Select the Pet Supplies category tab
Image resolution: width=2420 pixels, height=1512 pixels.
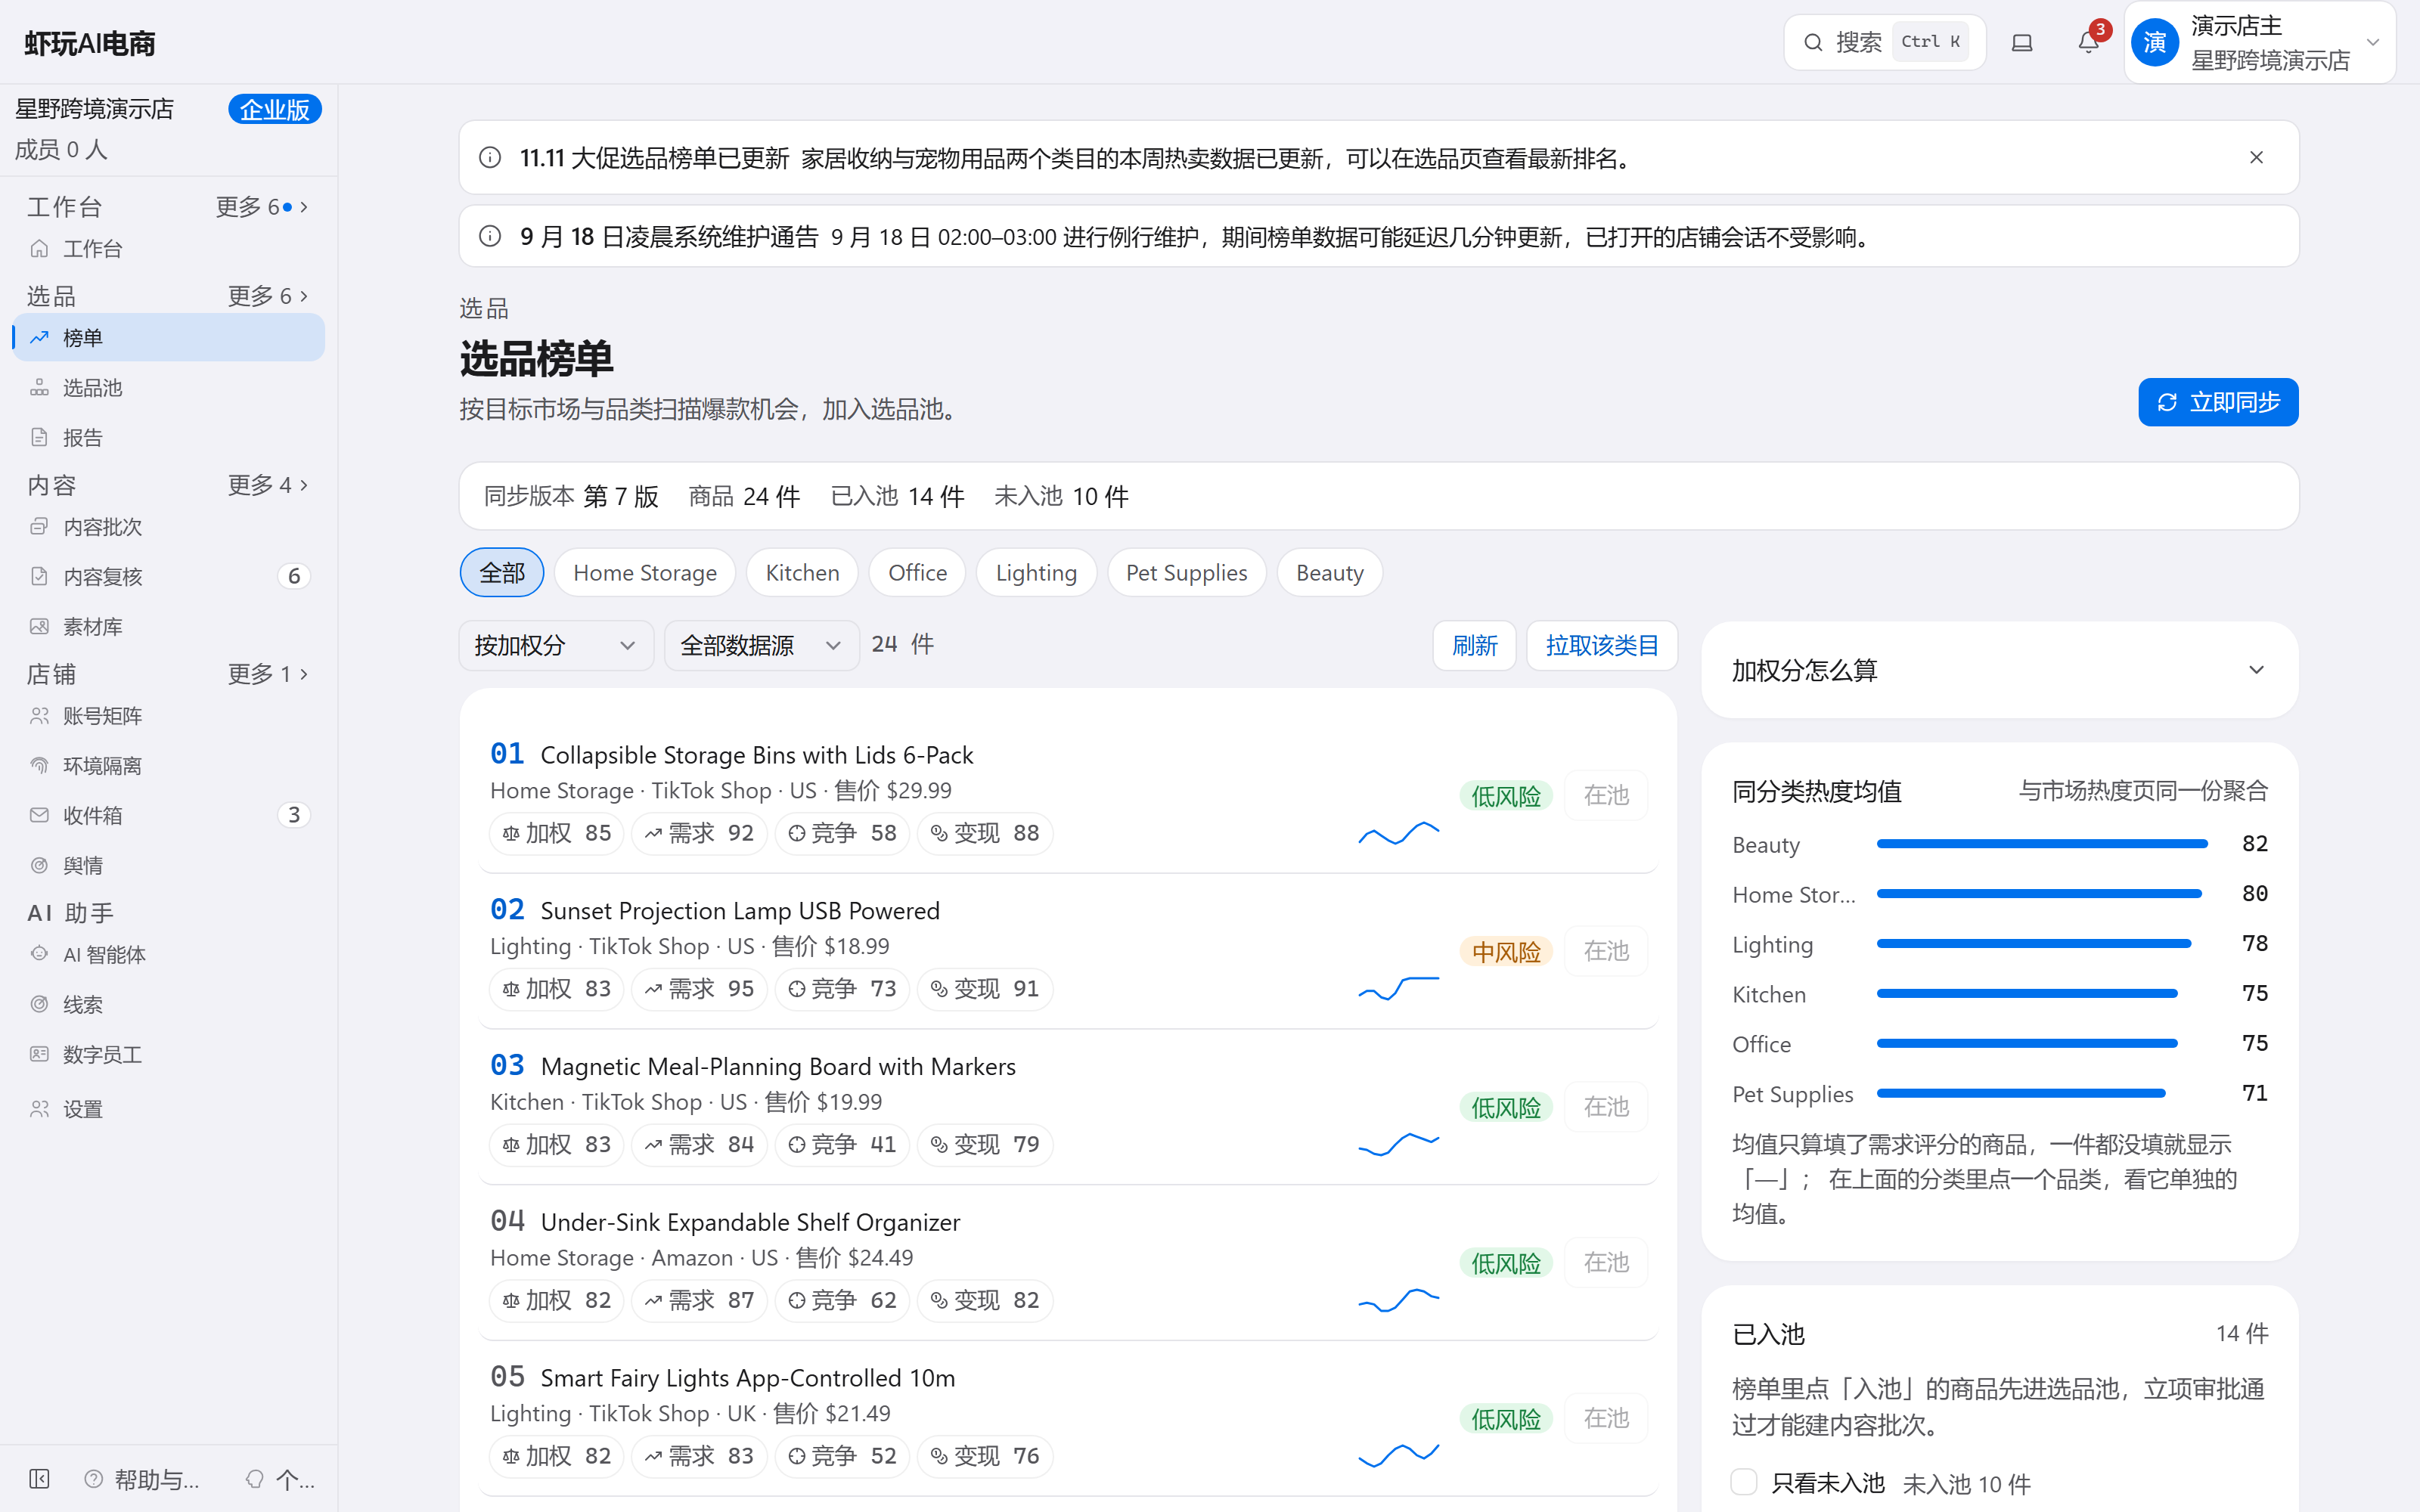point(1186,573)
